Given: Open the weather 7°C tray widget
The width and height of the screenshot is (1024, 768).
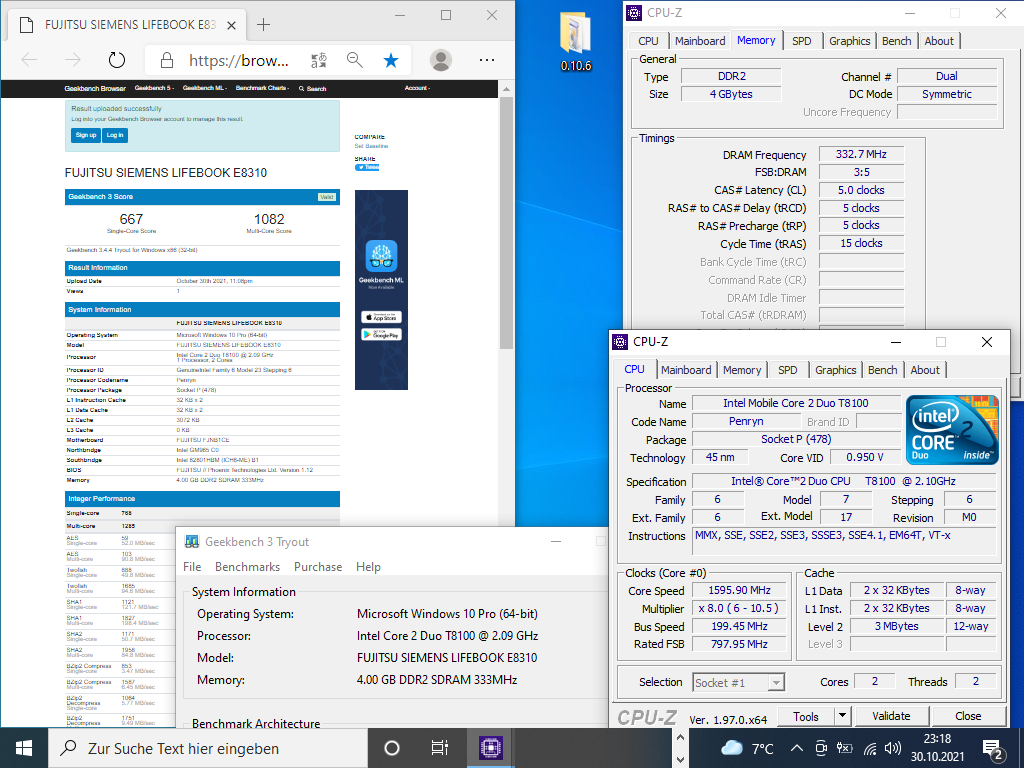Looking at the screenshot, I should 747,748.
